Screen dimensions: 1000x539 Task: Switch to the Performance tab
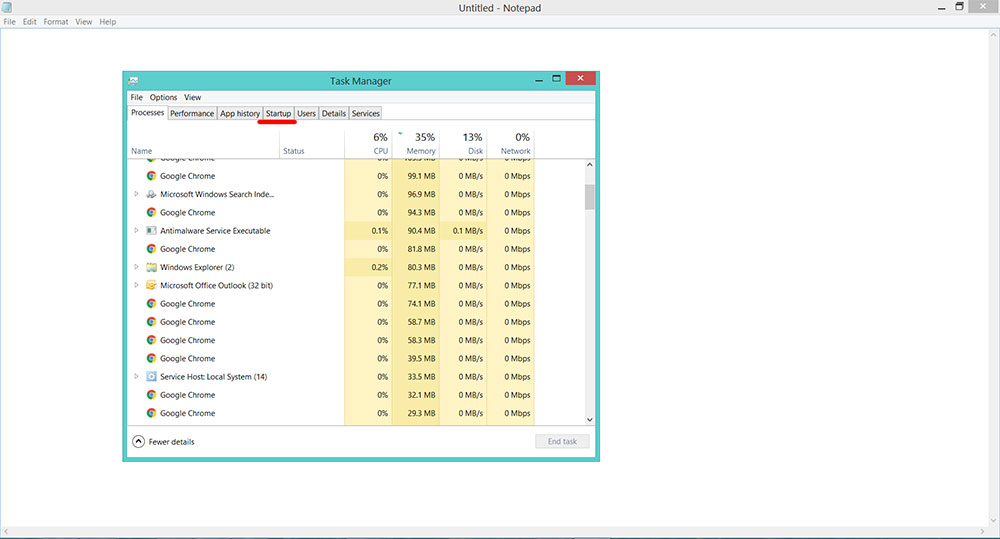(x=192, y=114)
